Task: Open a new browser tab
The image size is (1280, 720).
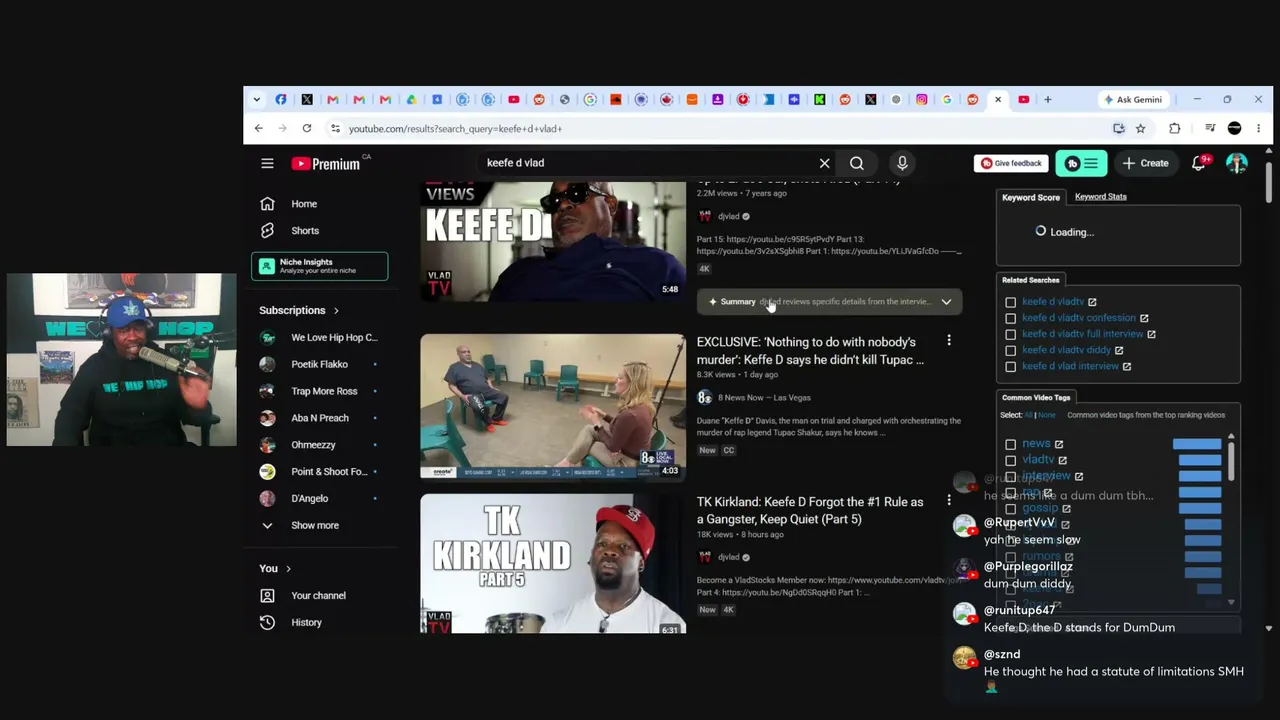Action: 1047,99
